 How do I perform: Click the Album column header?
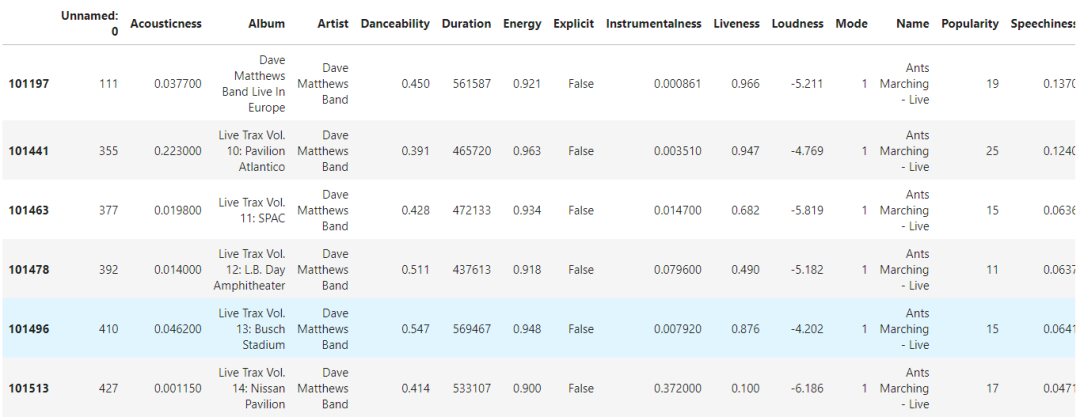pos(267,23)
